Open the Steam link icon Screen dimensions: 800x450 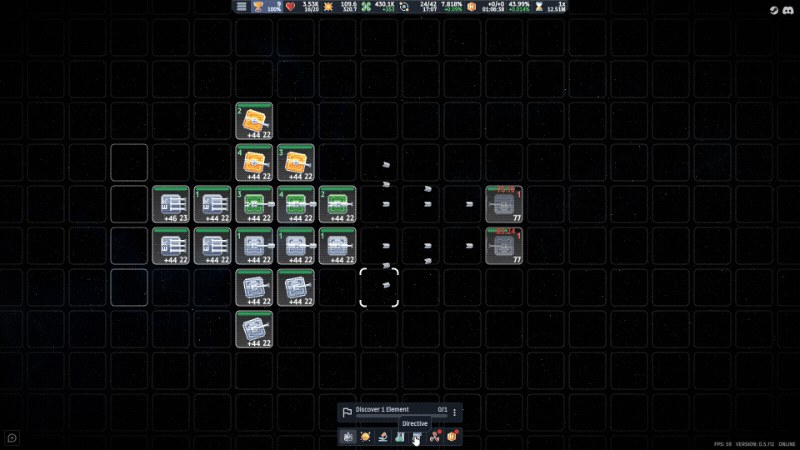point(774,10)
